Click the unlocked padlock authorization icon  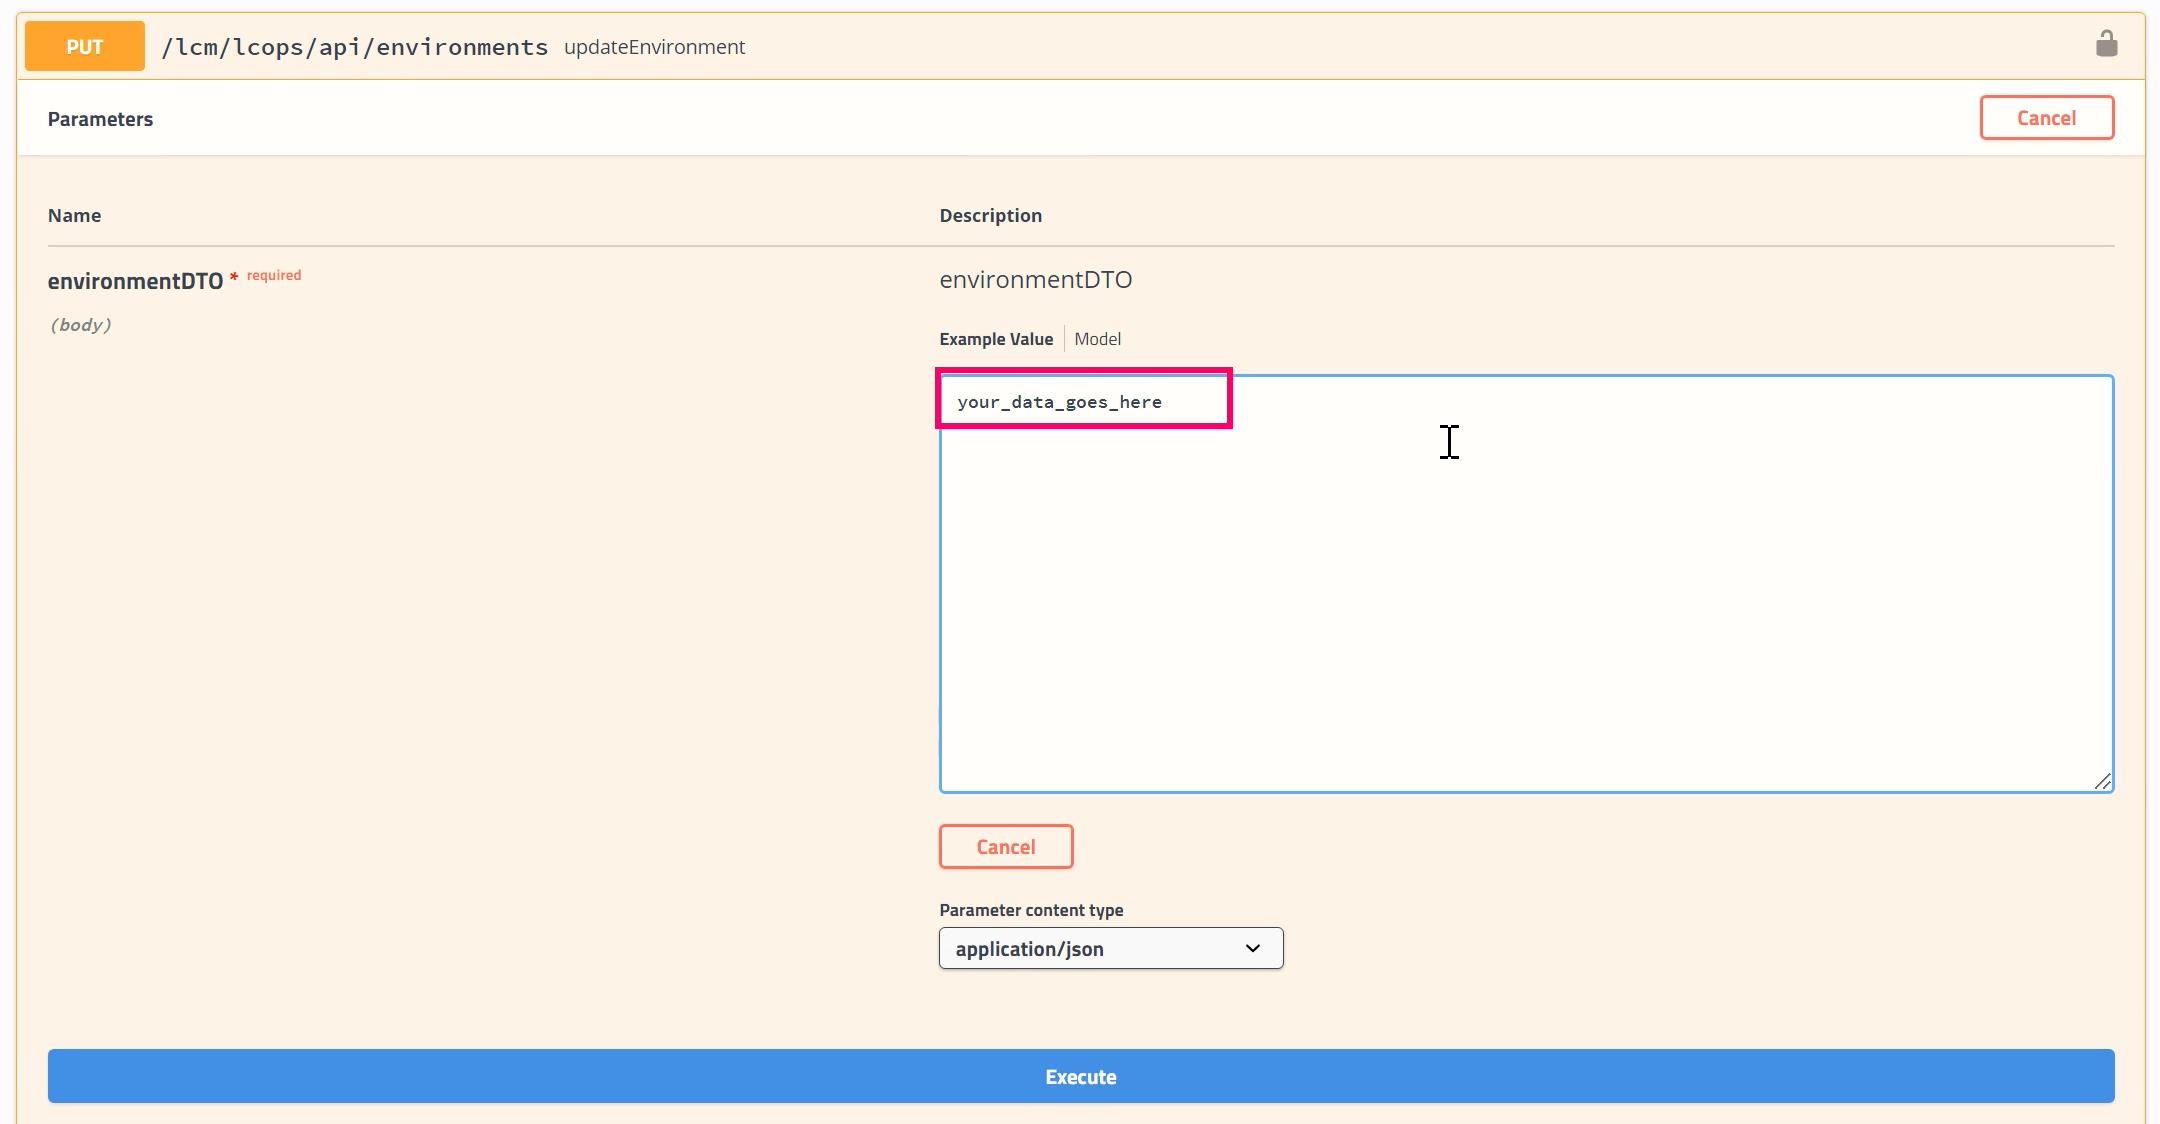pos(2106,44)
